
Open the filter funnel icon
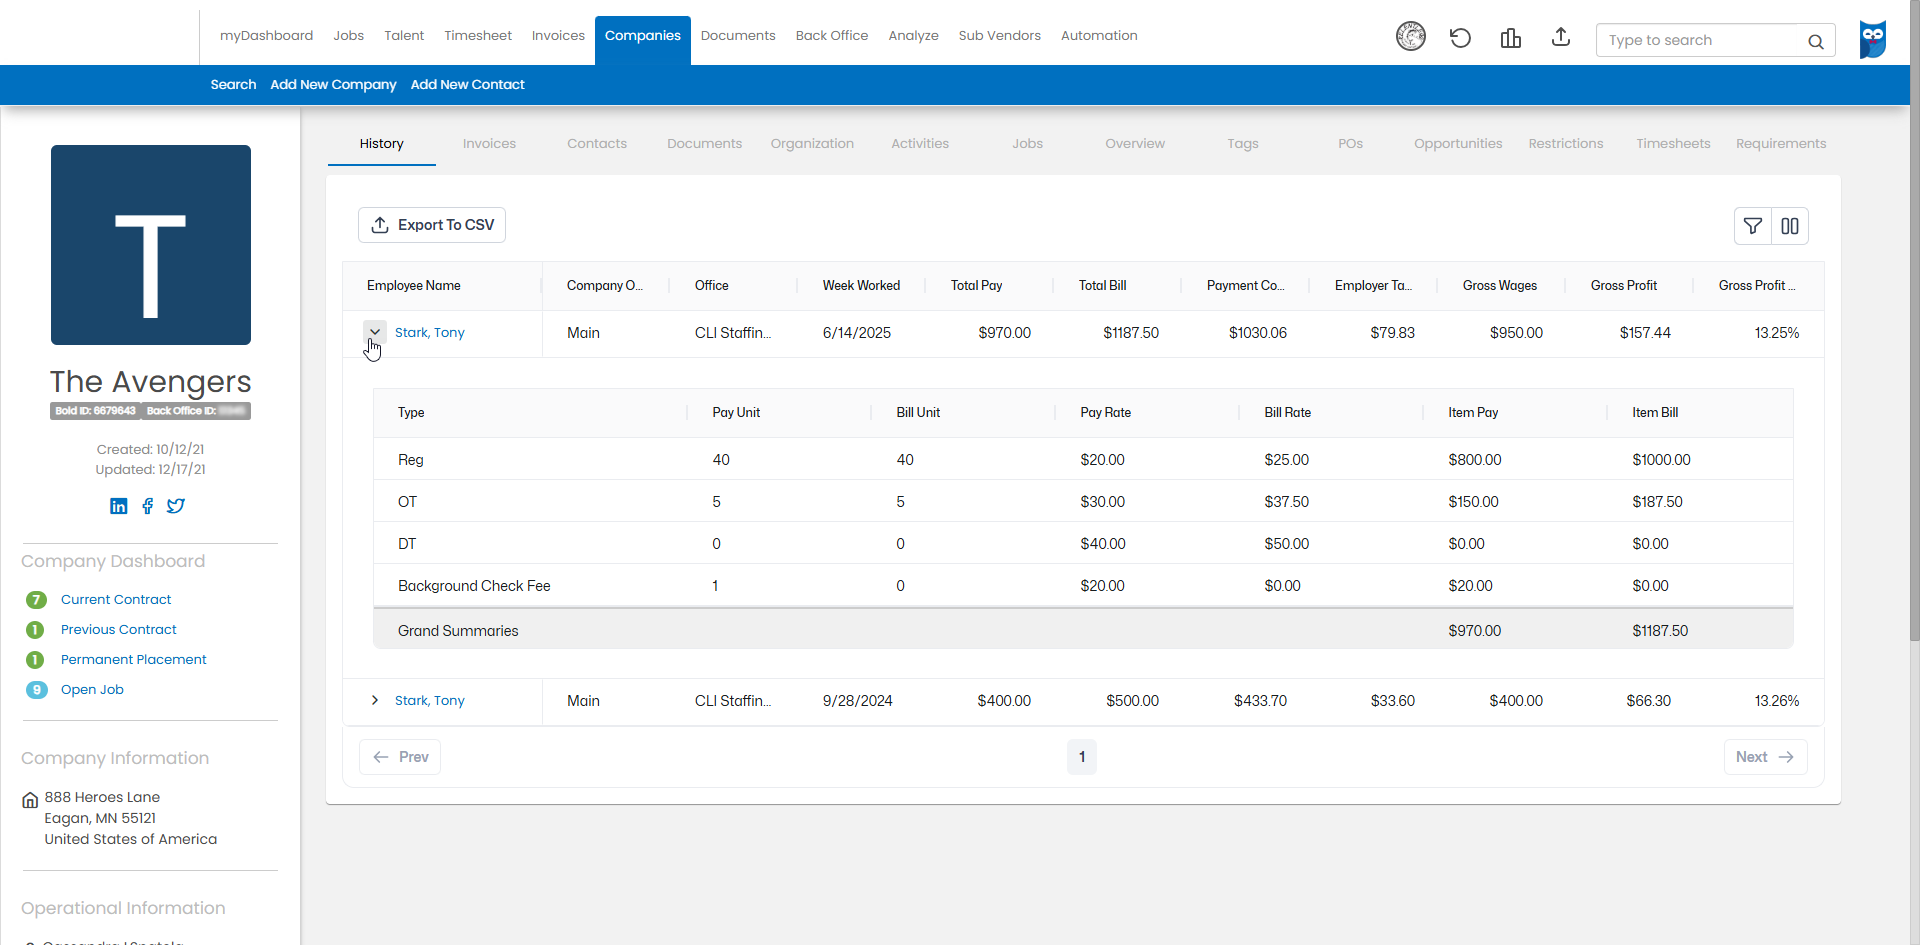tap(1753, 226)
